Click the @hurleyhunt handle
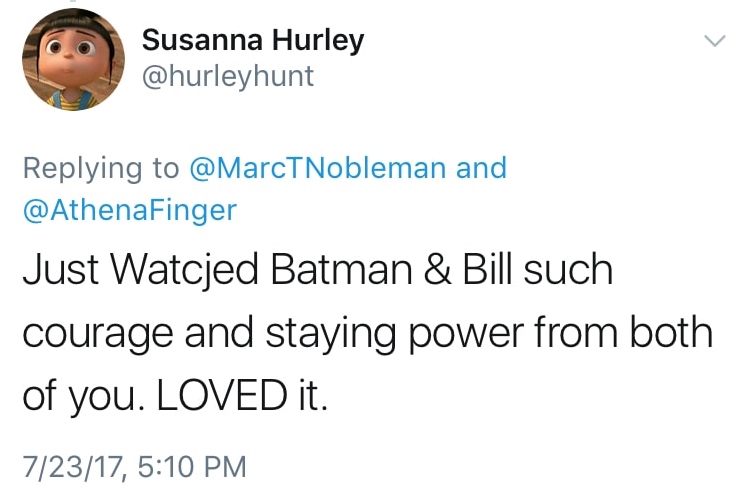The height and width of the screenshot is (500, 746). click(x=228, y=76)
